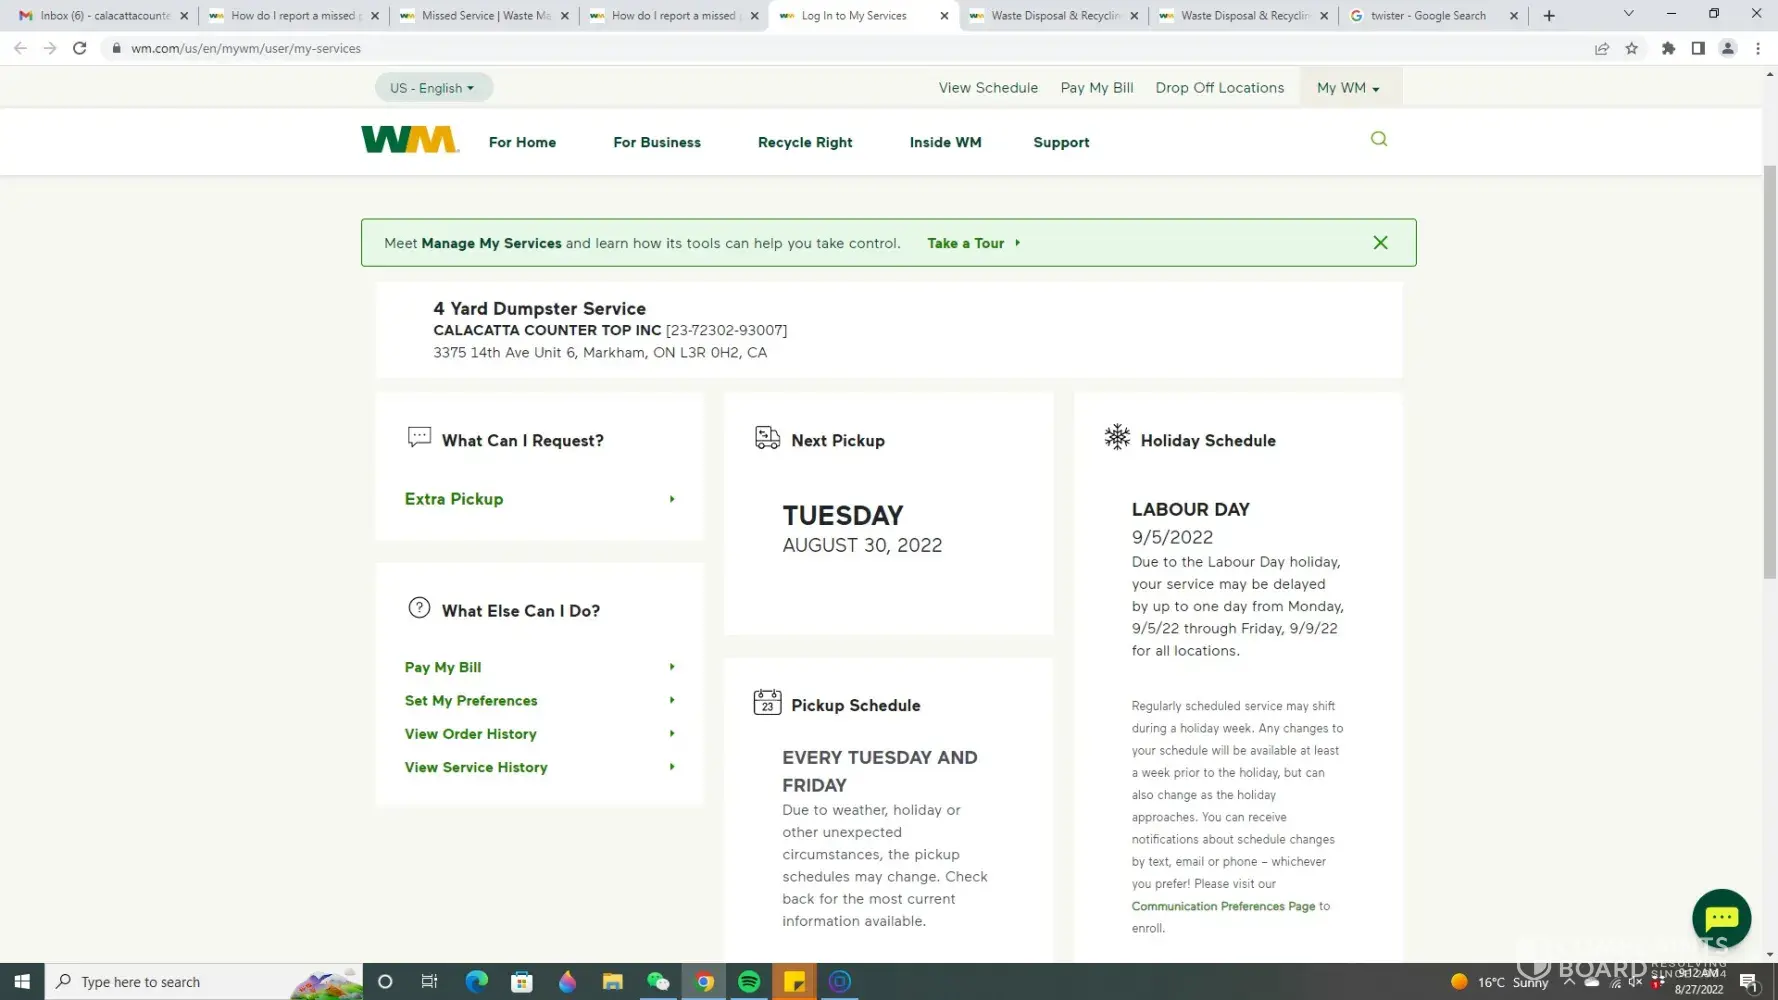Image resolution: width=1778 pixels, height=1000 pixels.
Task: Open Spotify from the taskbar
Action: pos(749,982)
